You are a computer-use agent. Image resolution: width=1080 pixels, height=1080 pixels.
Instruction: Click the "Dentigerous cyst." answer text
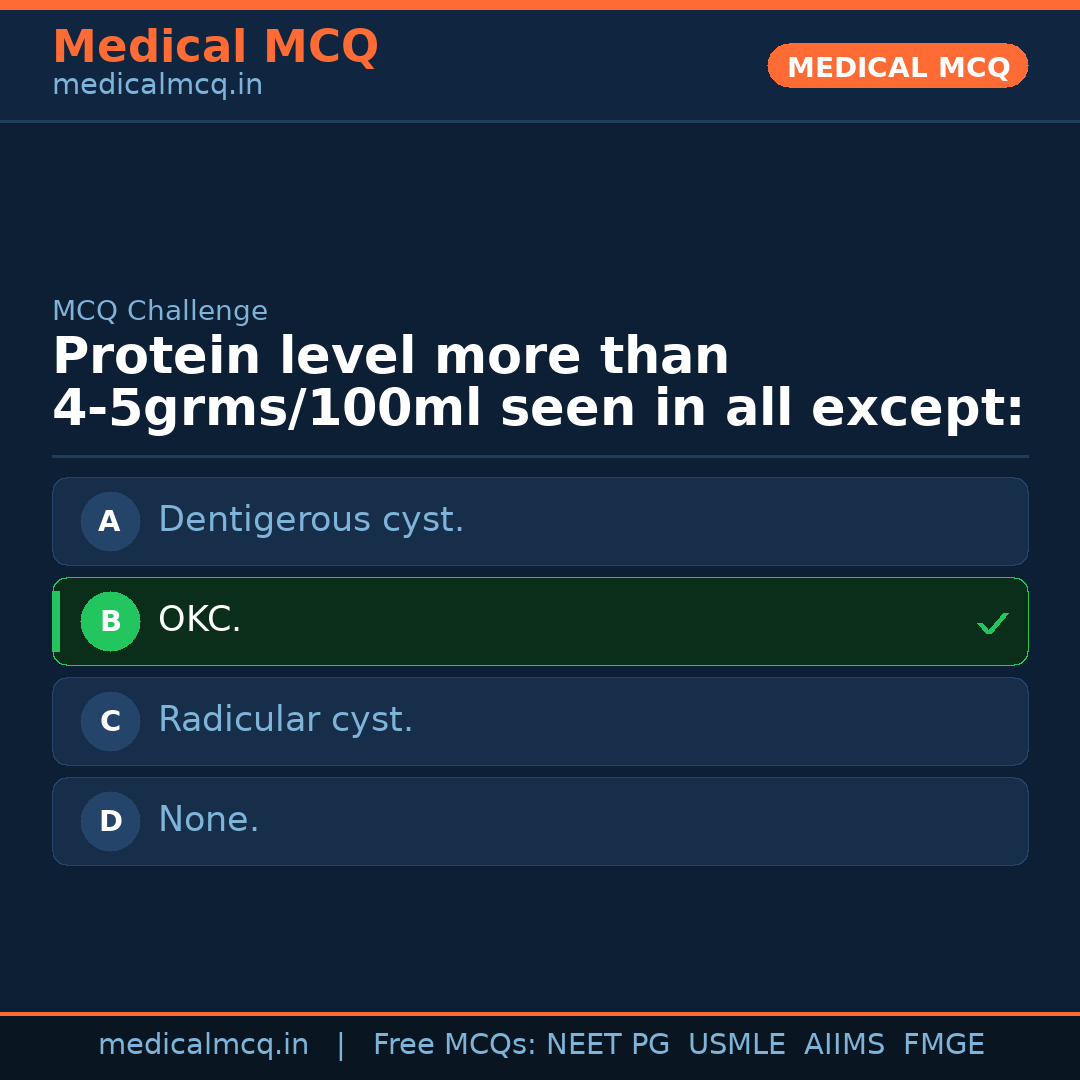pyautogui.click(x=311, y=520)
